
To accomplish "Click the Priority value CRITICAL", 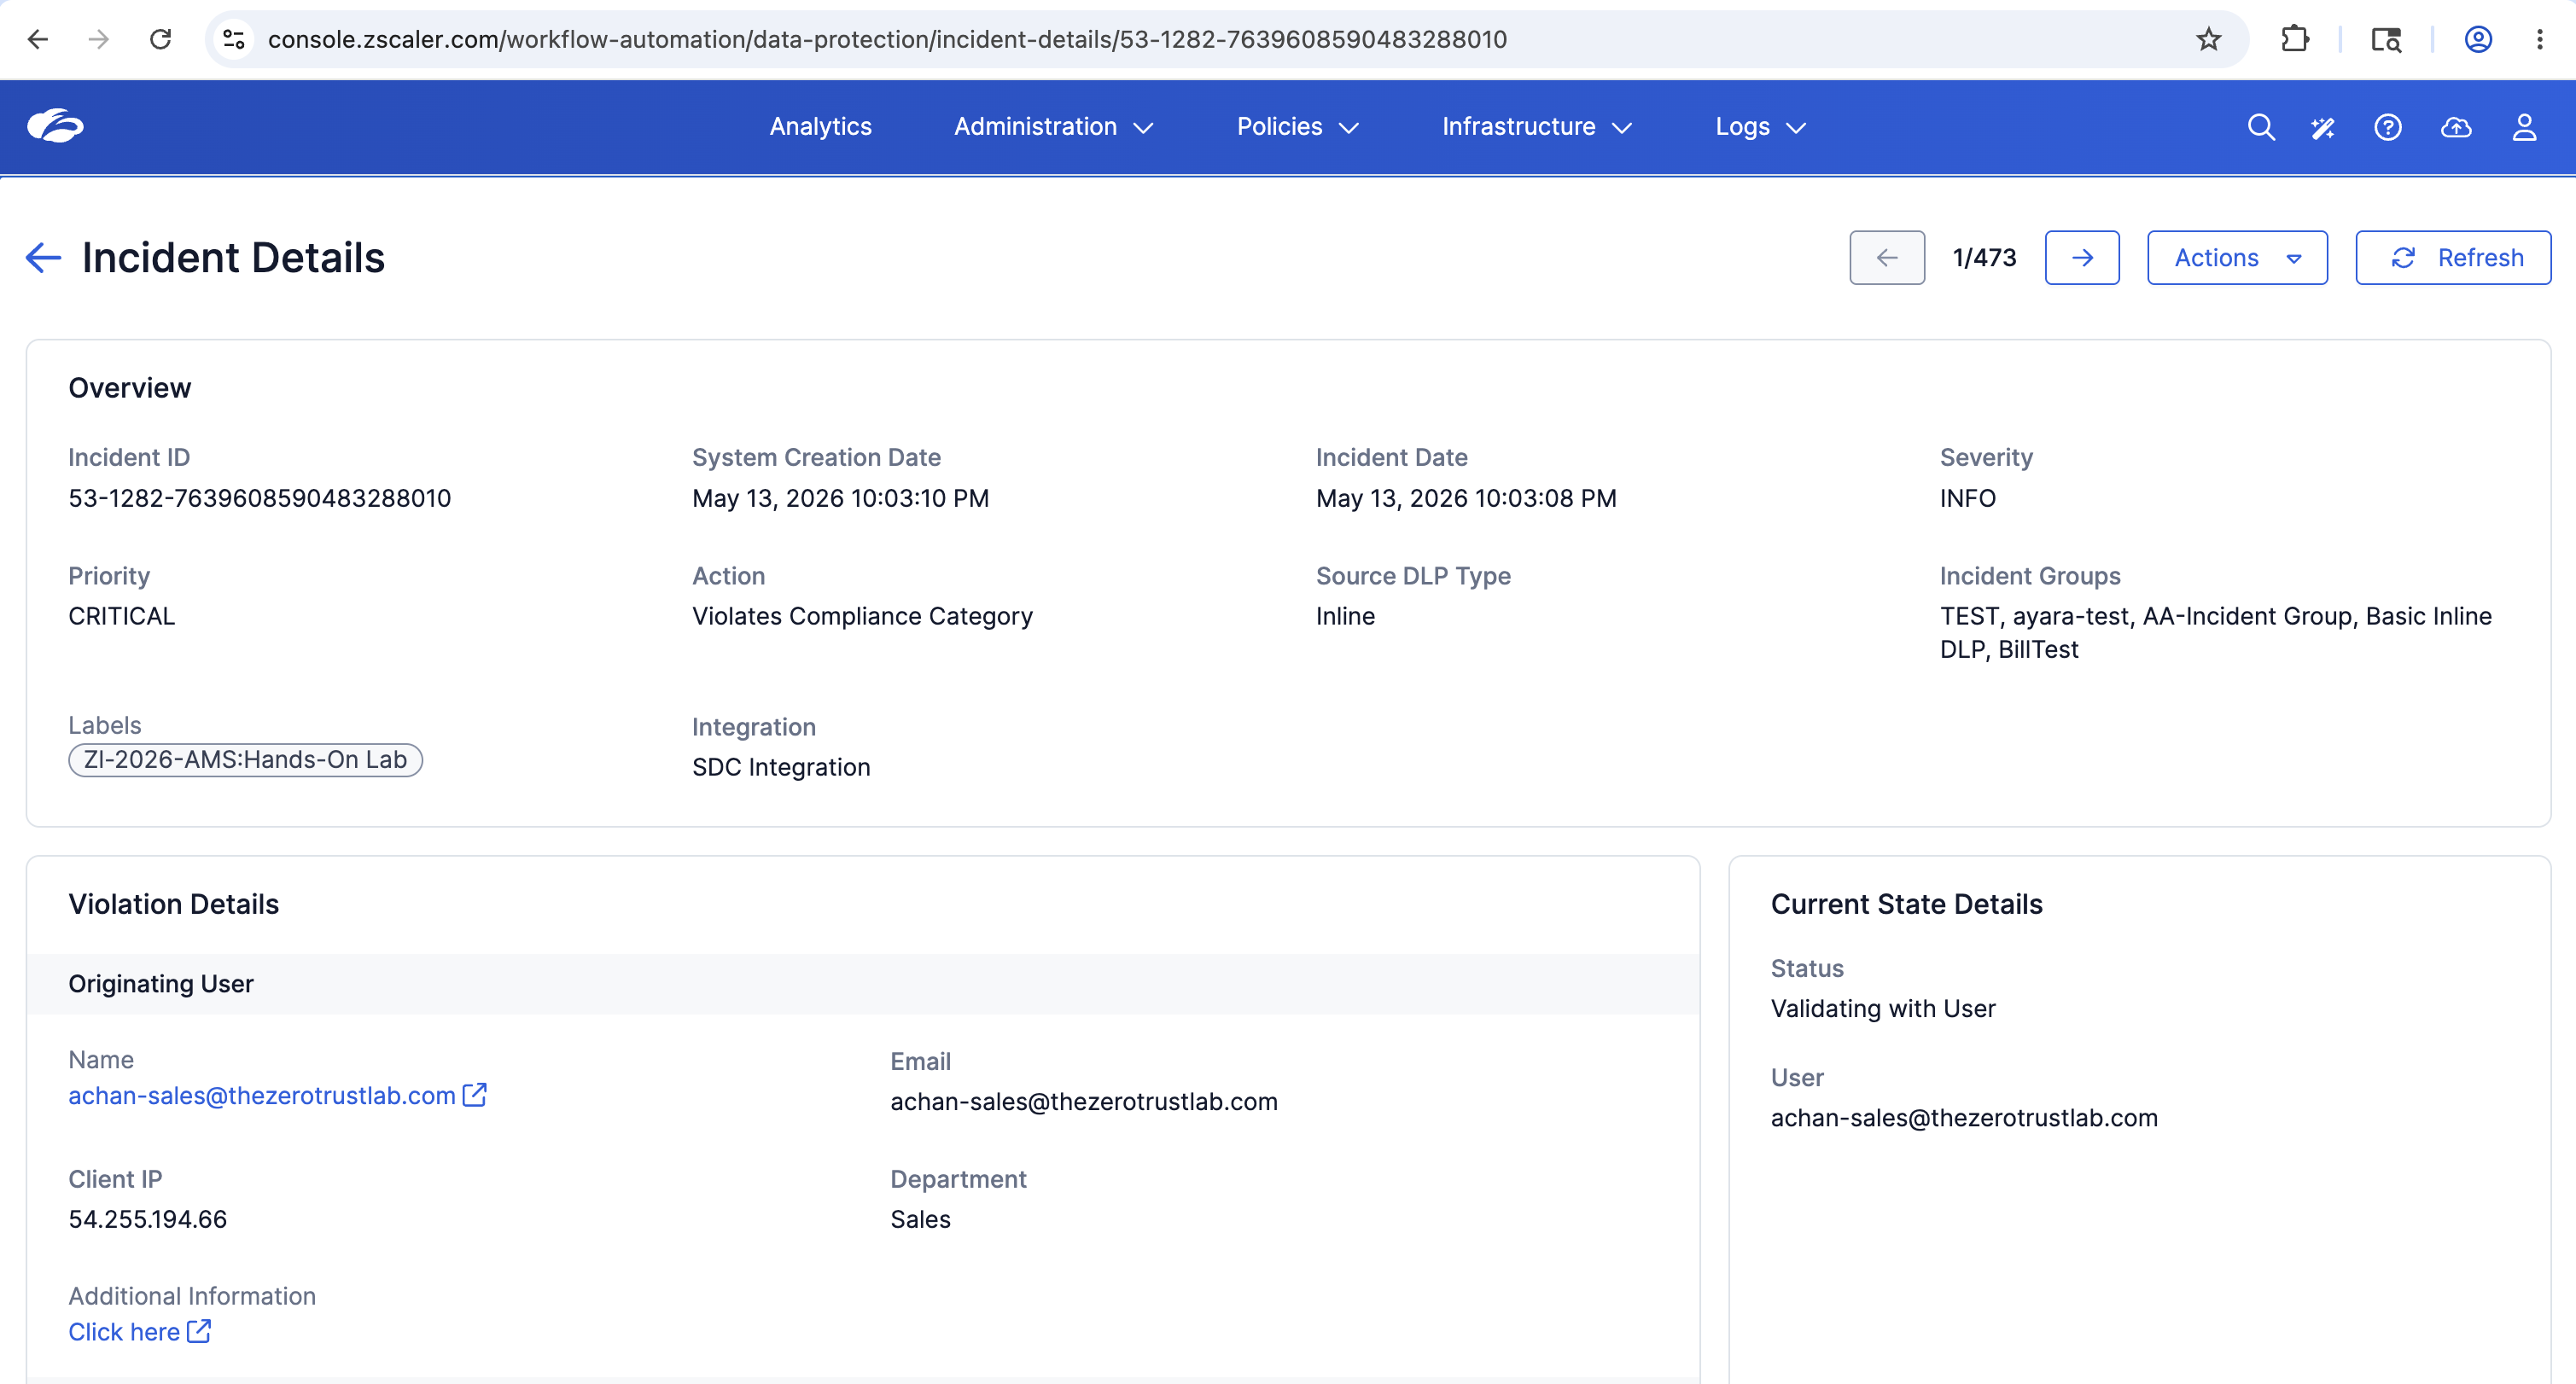I will click(x=122, y=616).
